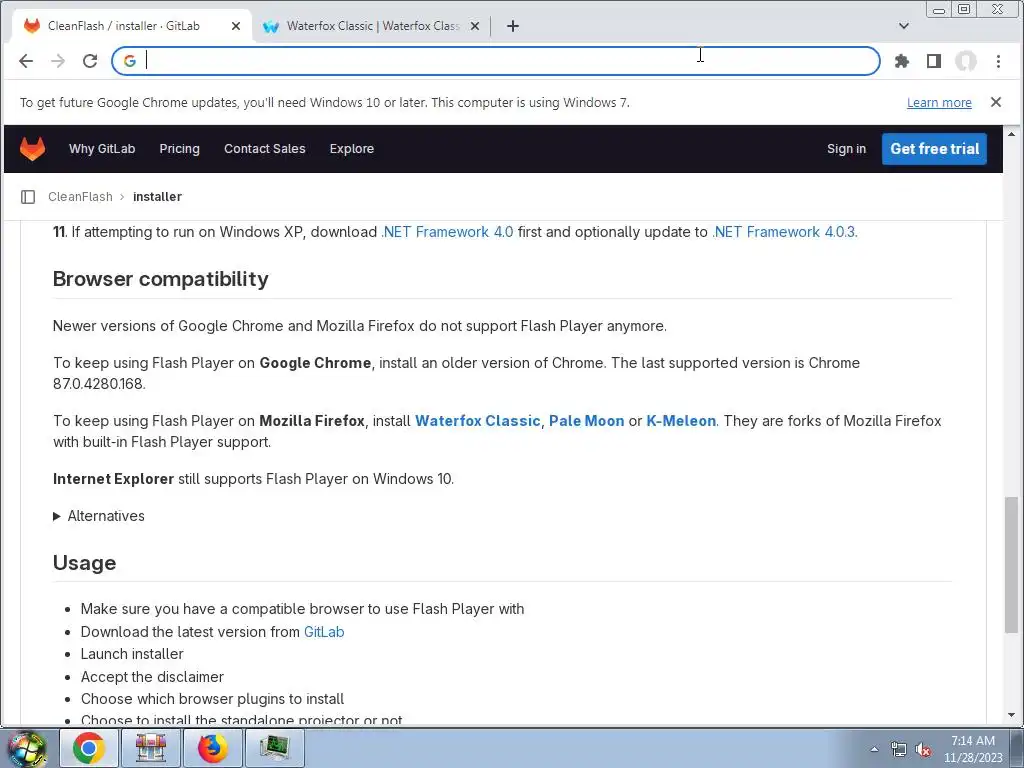Click the Google icon in the address bar
This screenshot has width=1024, height=768.
pyautogui.click(x=129, y=61)
